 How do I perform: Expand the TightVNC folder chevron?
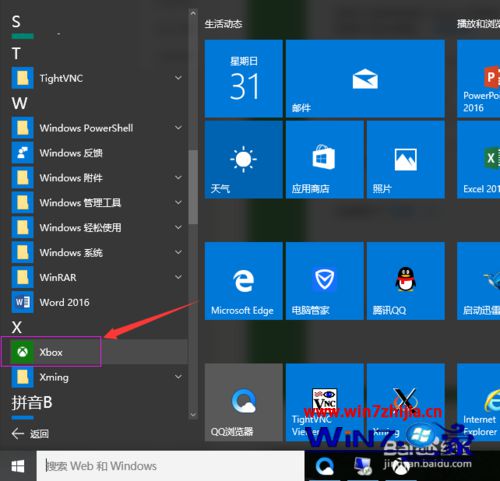(x=178, y=78)
